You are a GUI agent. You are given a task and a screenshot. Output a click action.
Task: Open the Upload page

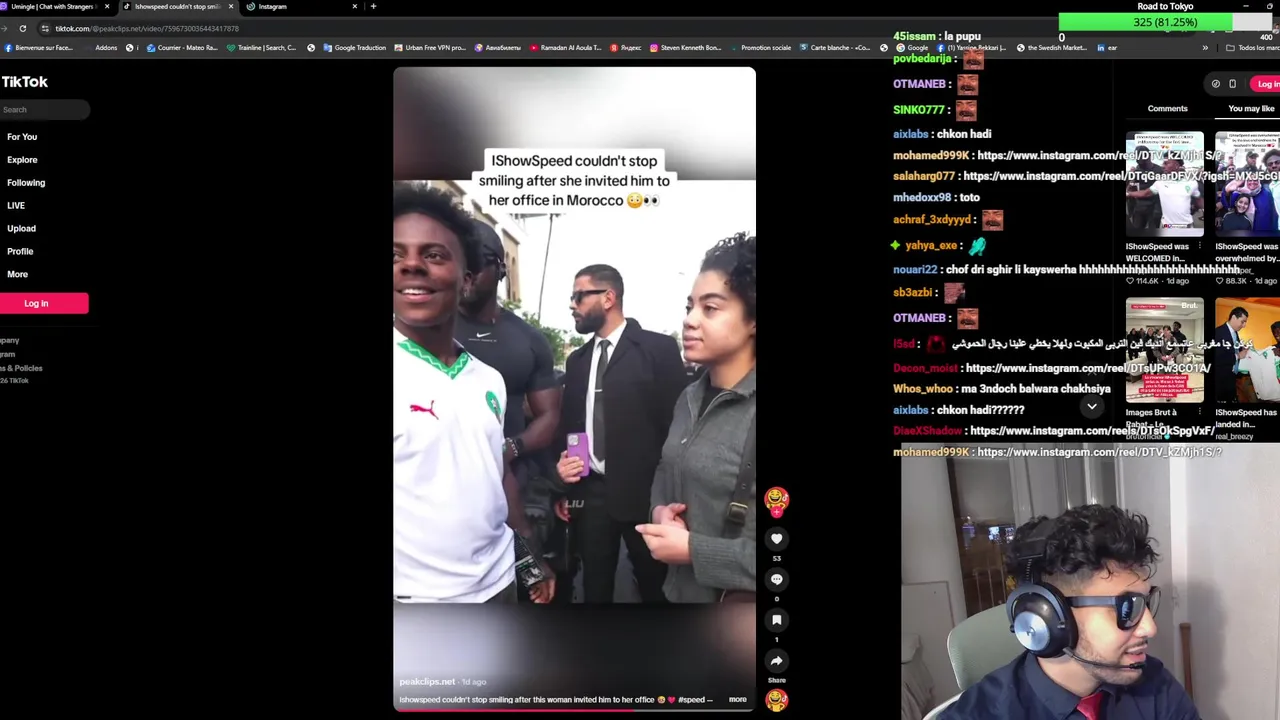click(21, 228)
